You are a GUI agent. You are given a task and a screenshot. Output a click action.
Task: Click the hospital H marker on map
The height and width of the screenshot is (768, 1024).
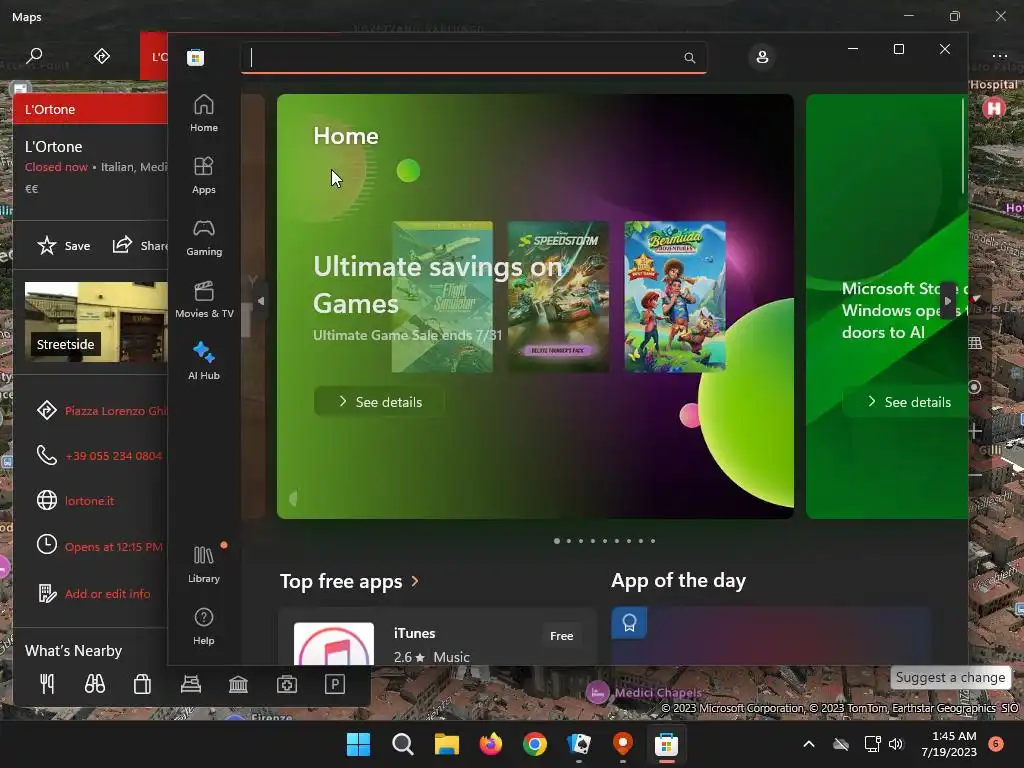pyautogui.click(x=994, y=107)
